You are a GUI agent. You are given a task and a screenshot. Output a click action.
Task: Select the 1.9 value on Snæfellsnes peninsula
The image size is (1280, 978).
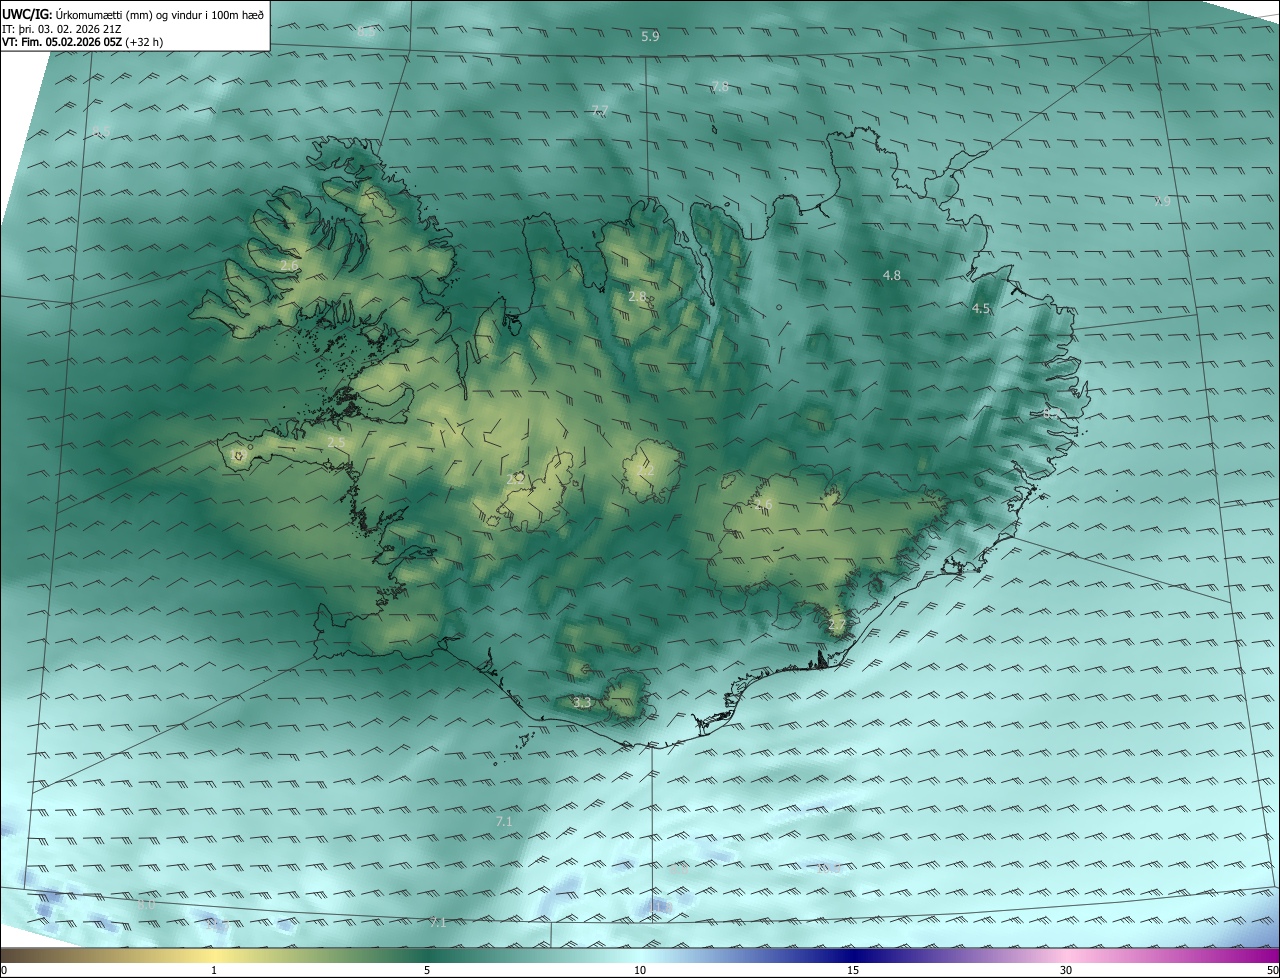click(237, 455)
